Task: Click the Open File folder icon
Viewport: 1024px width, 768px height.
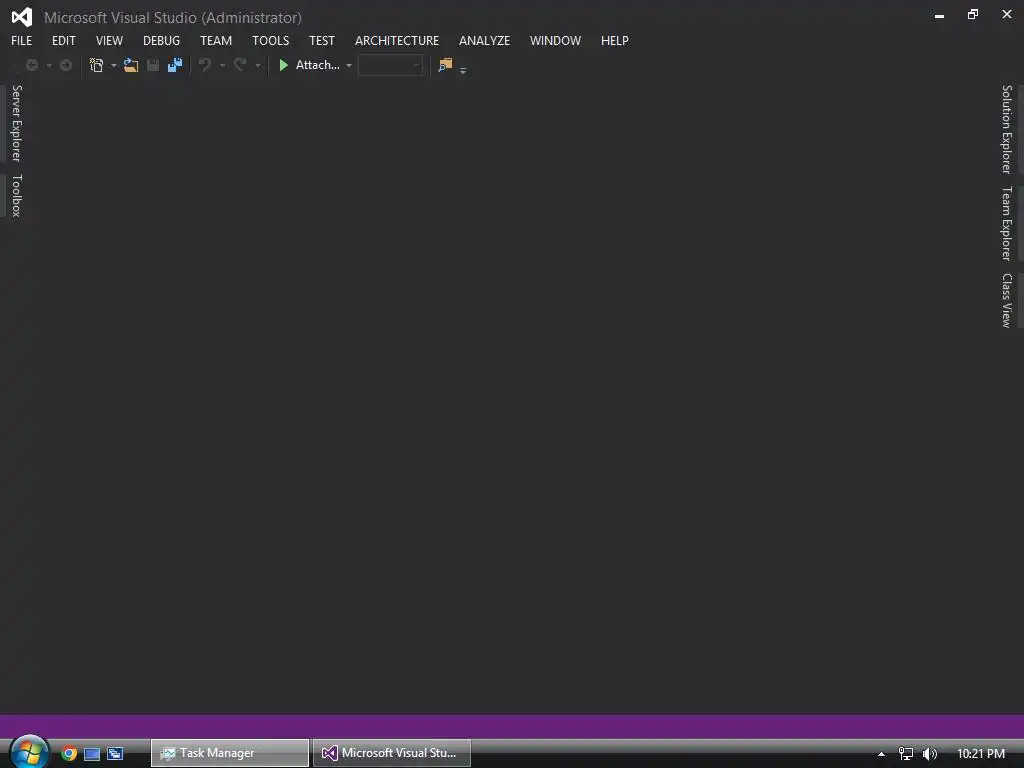Action: [x=131, y=65]
